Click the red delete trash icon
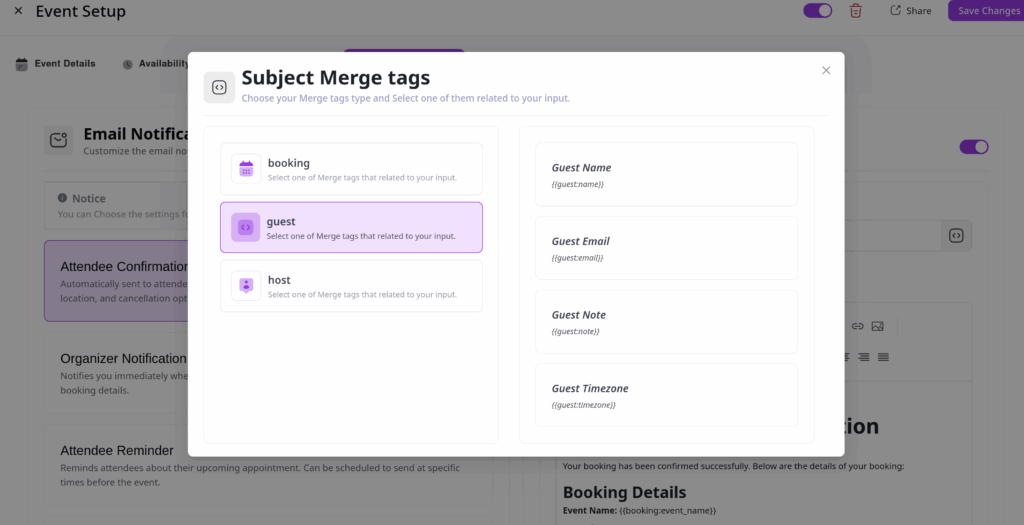This screenshot has width=1024, height=525. coord(855,11)
